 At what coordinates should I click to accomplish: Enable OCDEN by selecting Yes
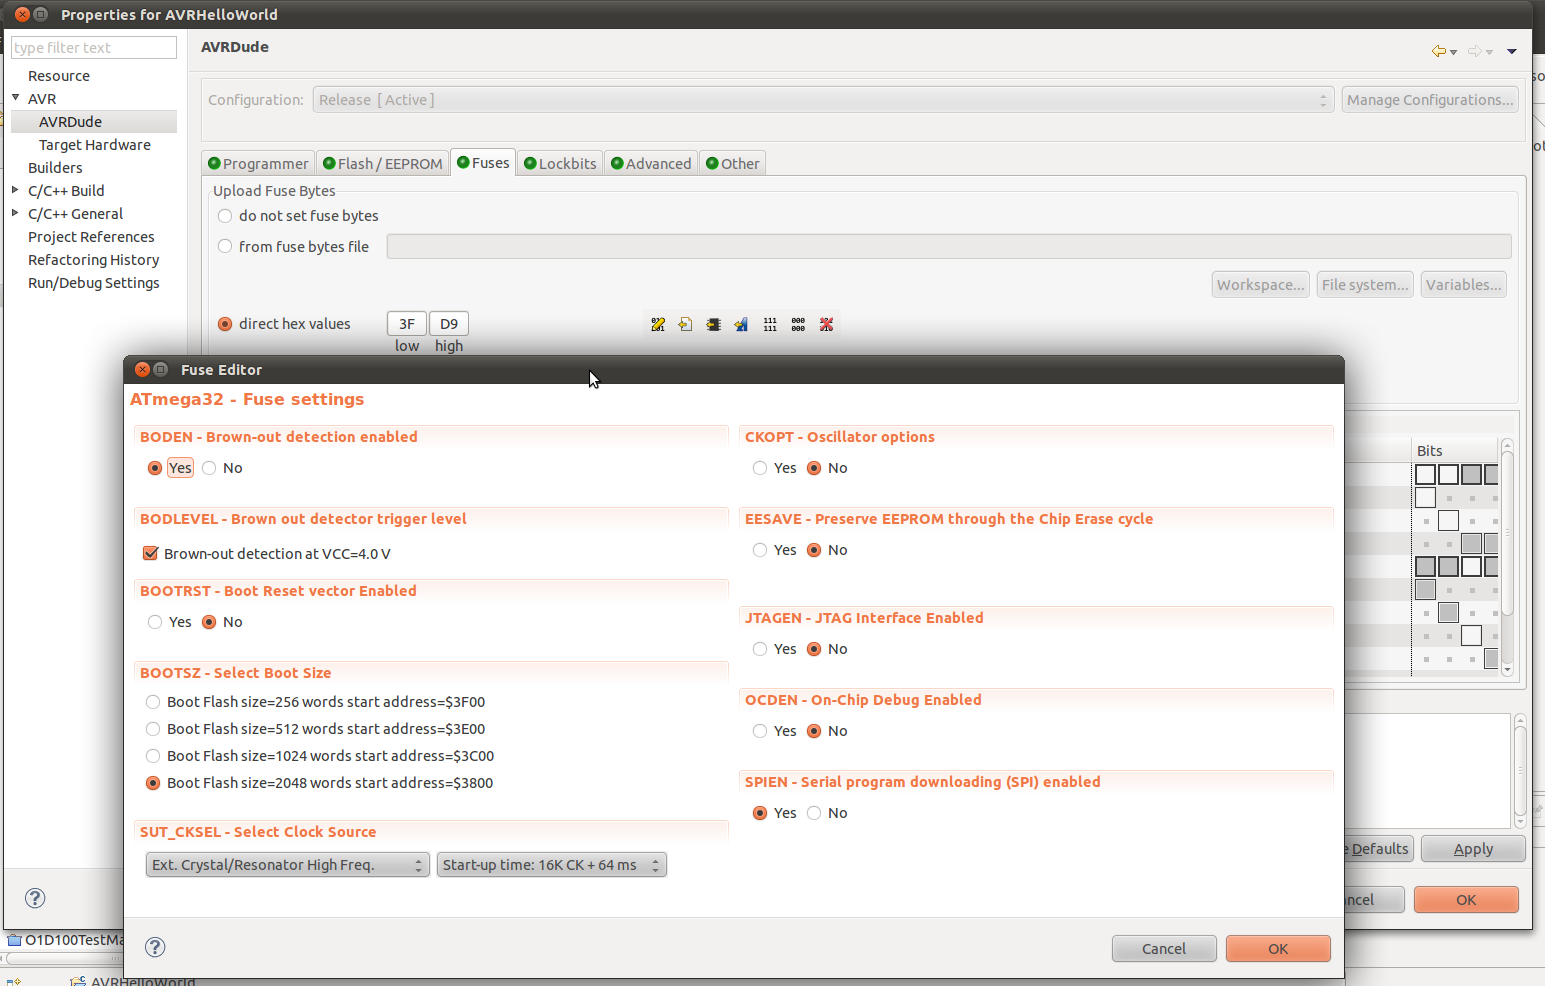(x=760, y=731)
